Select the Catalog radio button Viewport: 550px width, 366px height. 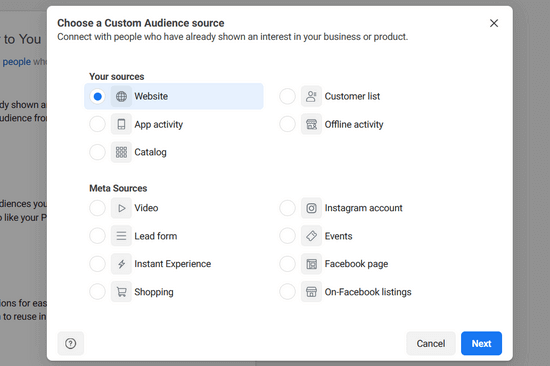click(98, 152)
